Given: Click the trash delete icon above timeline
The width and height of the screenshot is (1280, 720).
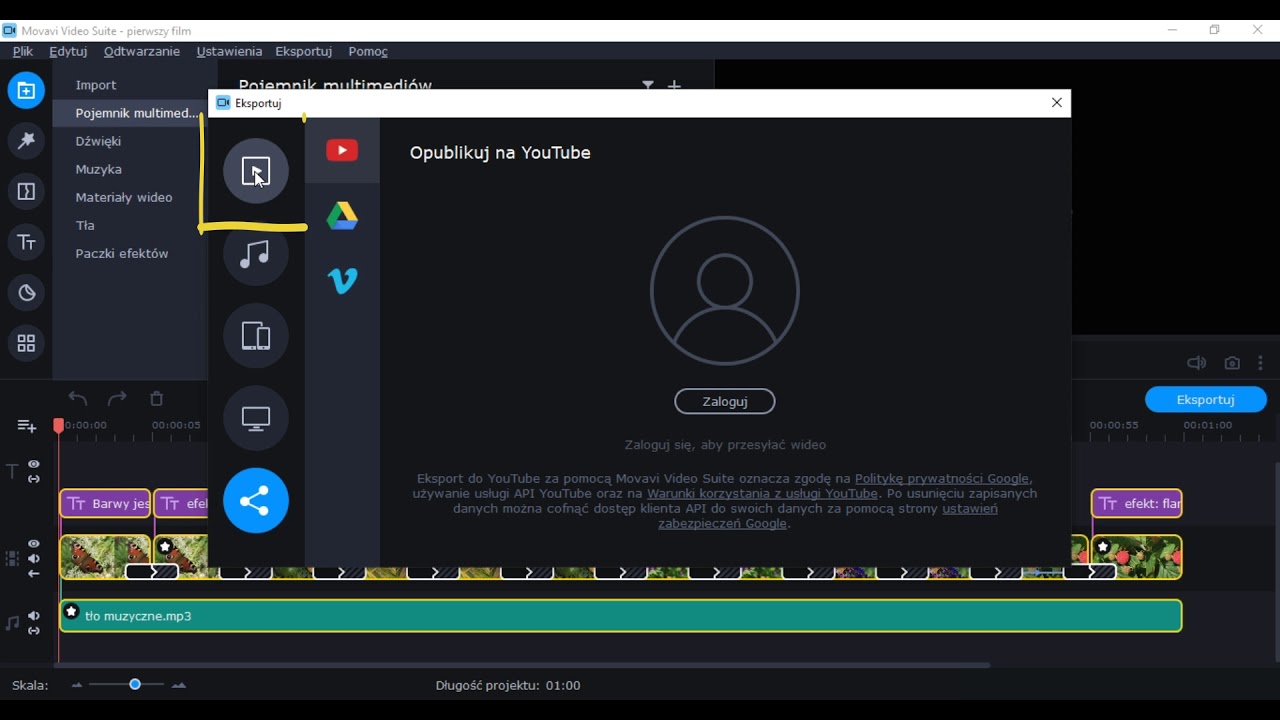Looking at the screenshot, I should (x=156, y=398).
